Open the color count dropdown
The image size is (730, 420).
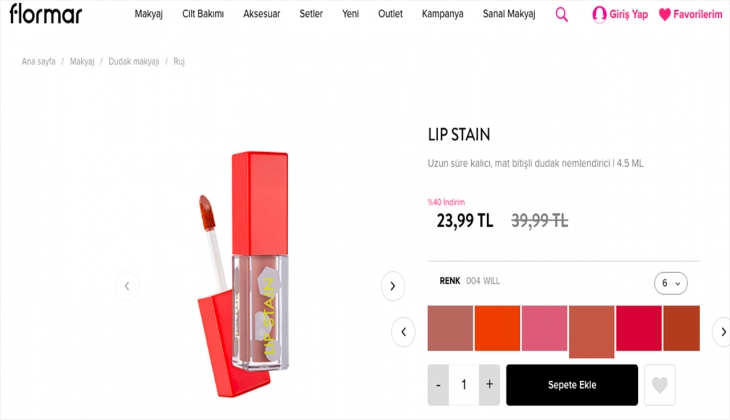tap(671, 283)
